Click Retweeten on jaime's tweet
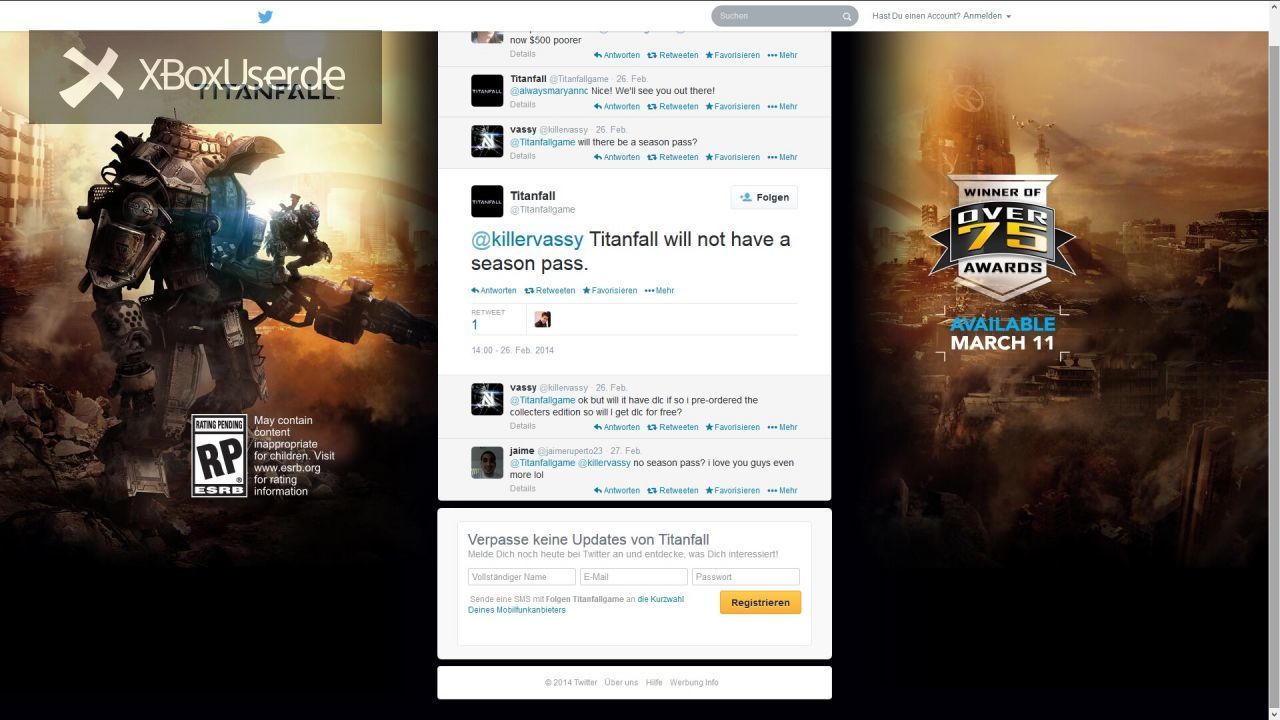 (x=673, y=491)
